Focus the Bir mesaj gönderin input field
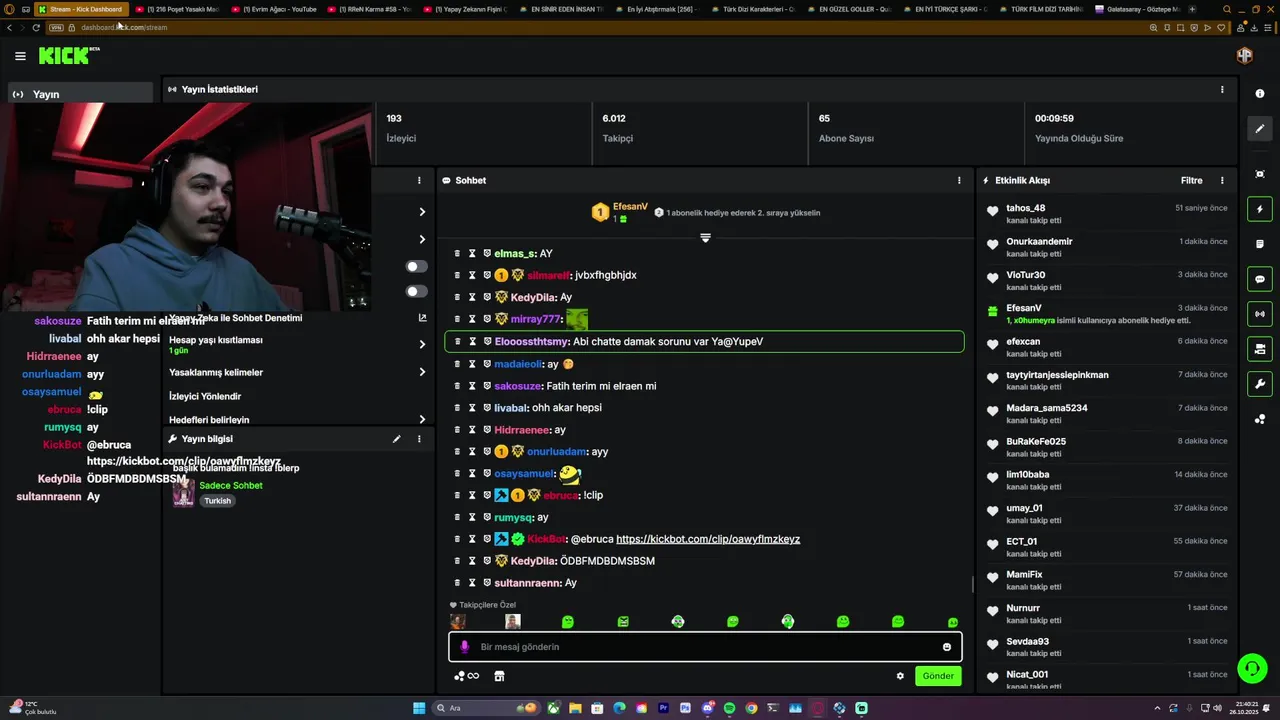1280x720 pixels. [x=705, y=647]
